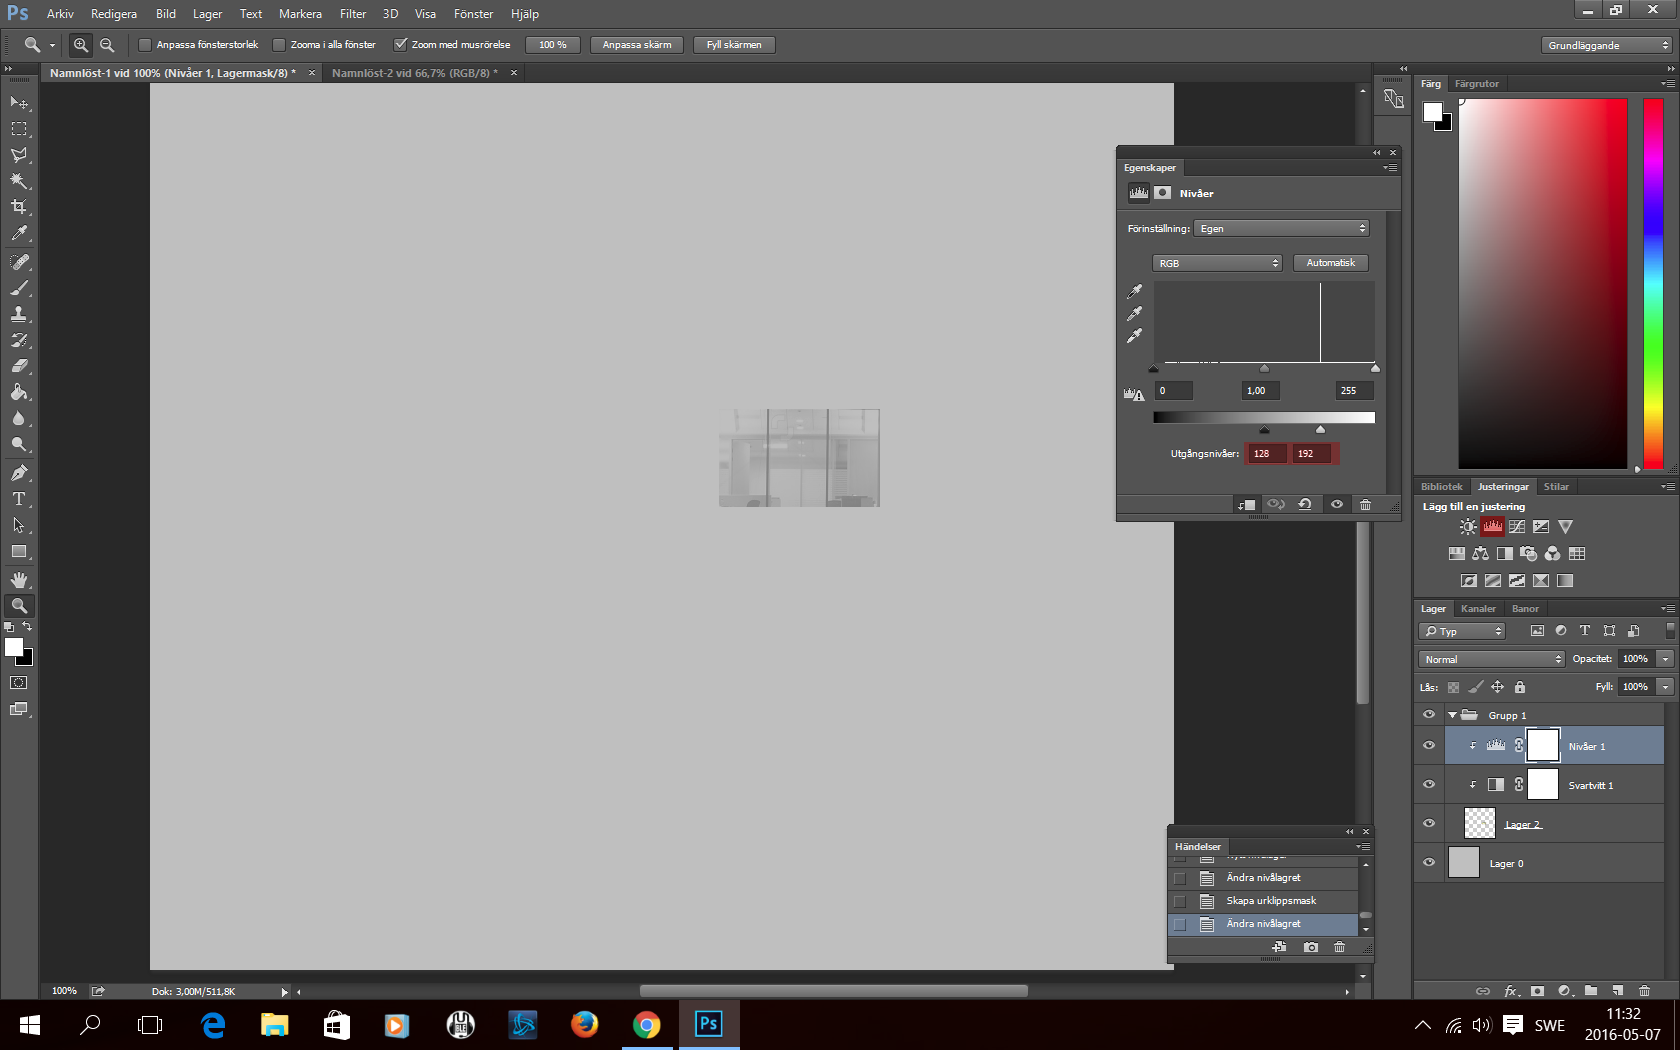This screenshot has height=1050, width=1680.
Task: Select the Hand tool
Action: click(x=19, y=580)
